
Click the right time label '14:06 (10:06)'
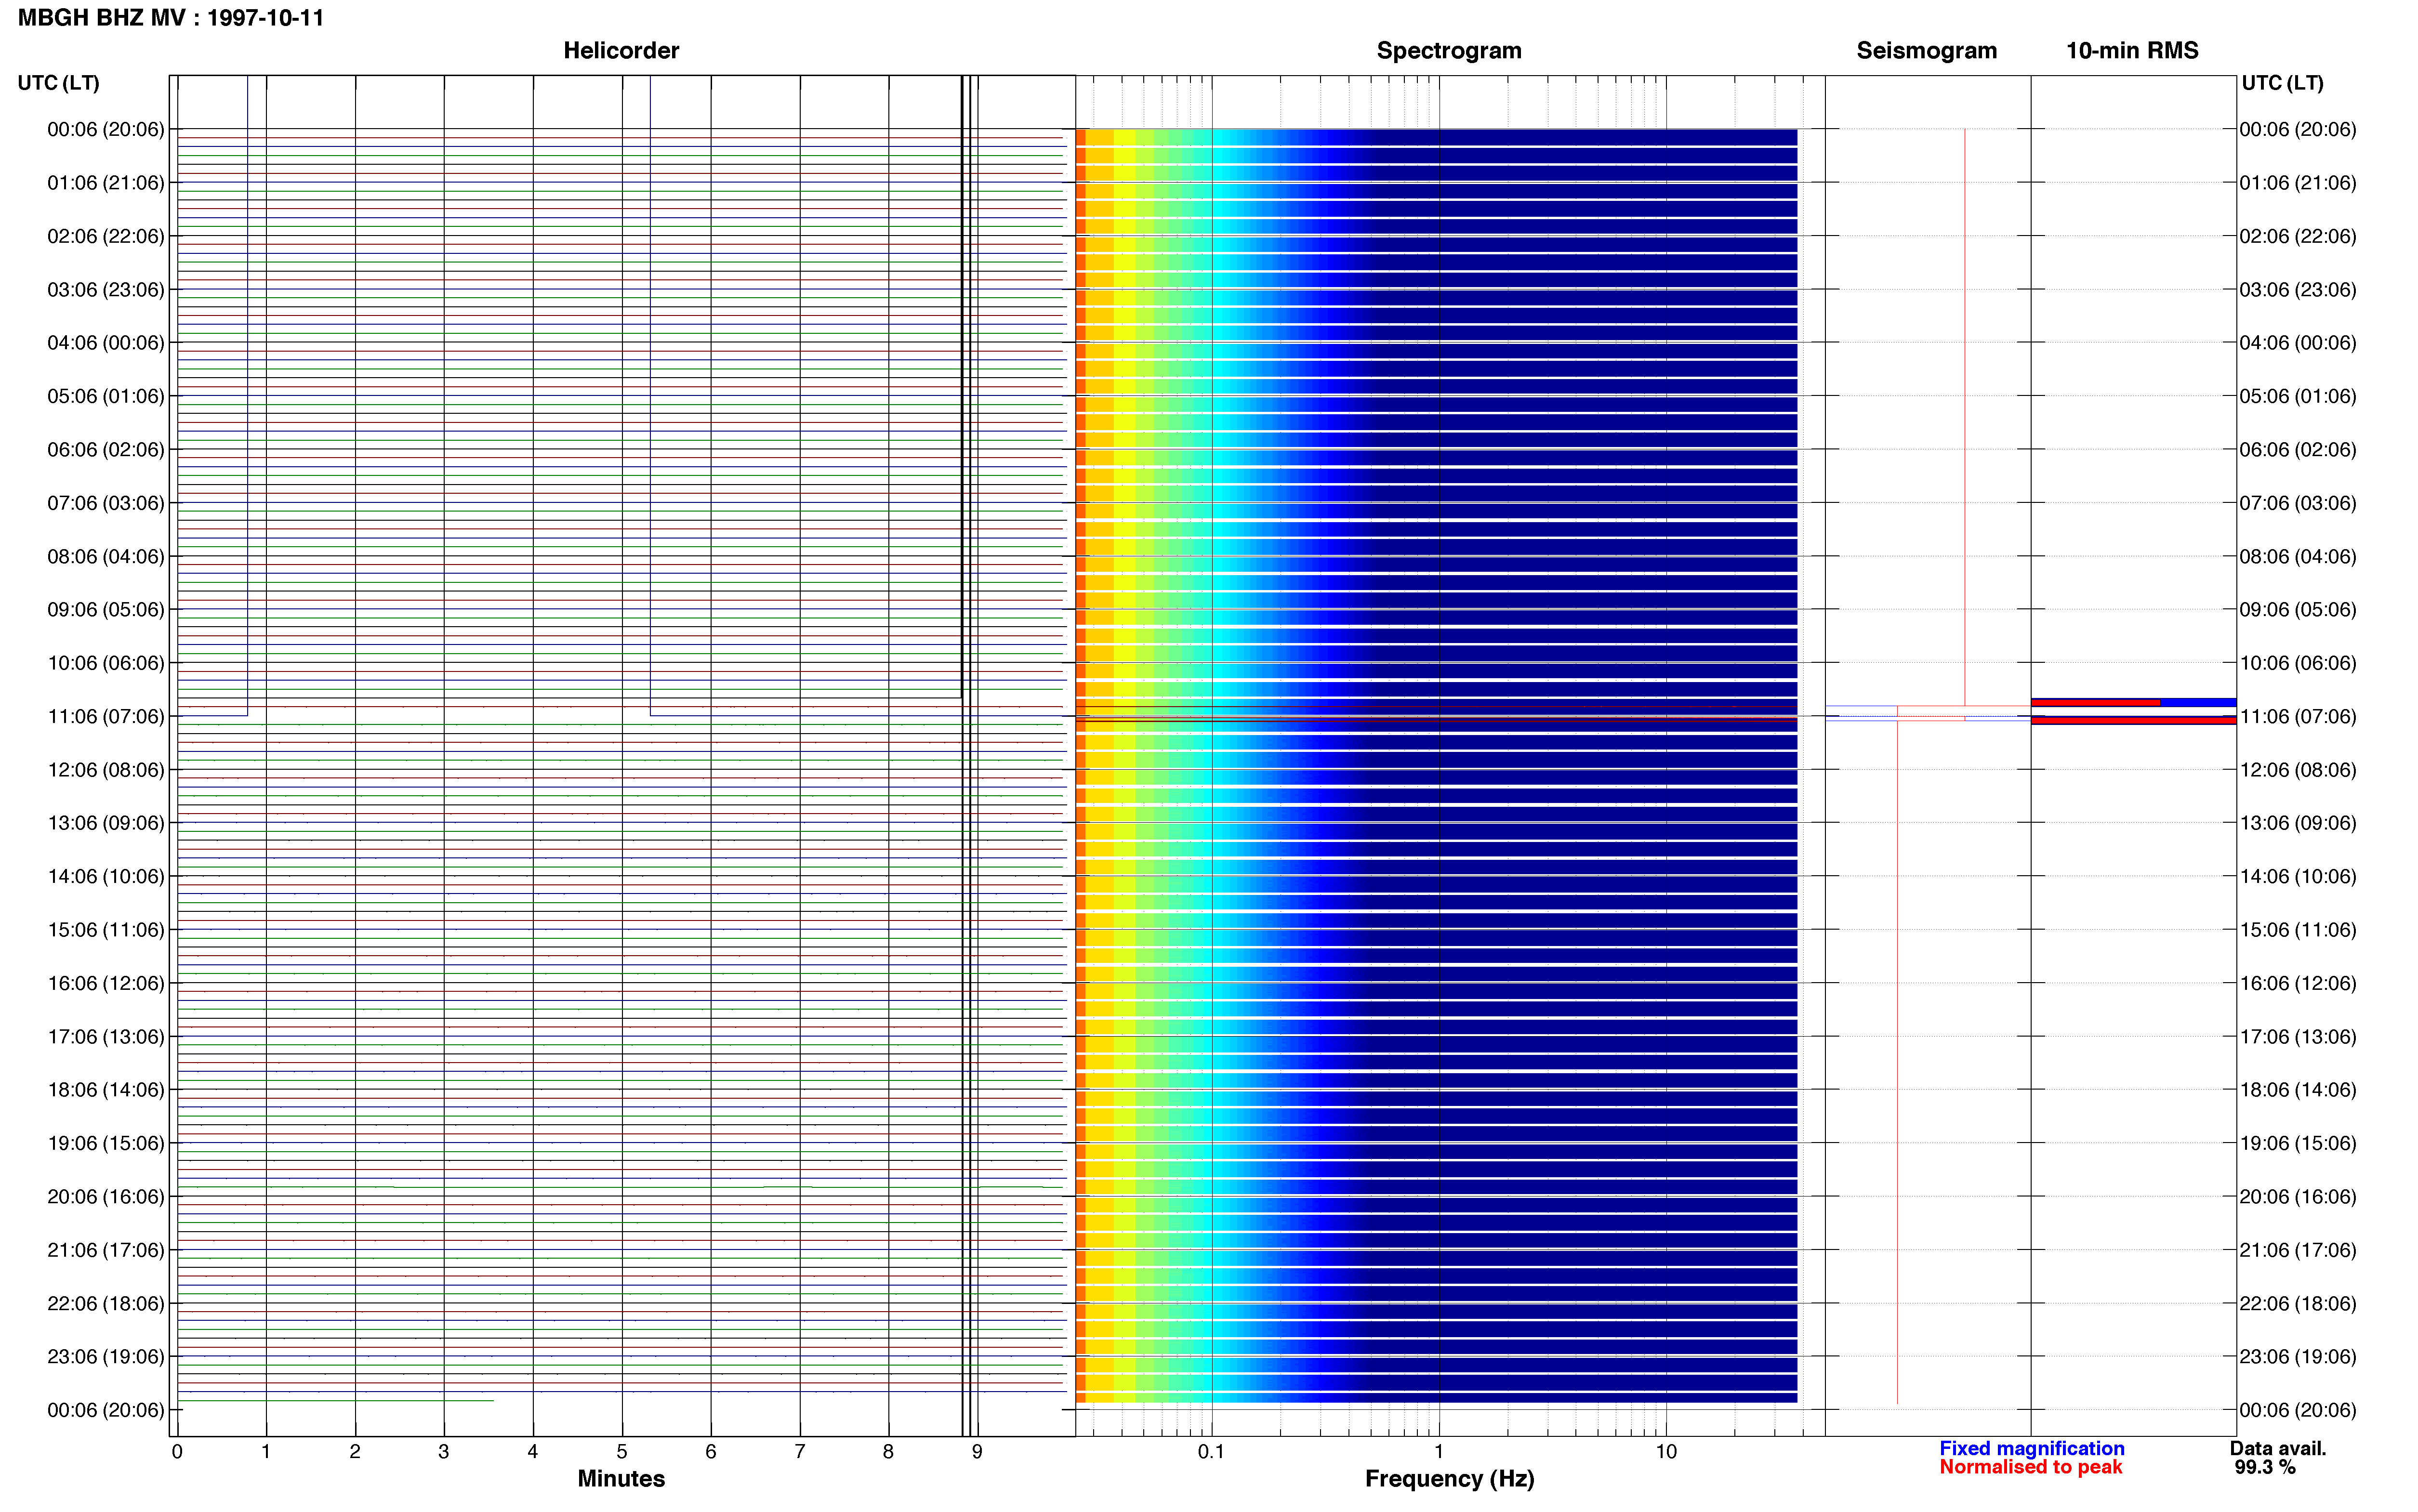click(x=2298, y=876)
